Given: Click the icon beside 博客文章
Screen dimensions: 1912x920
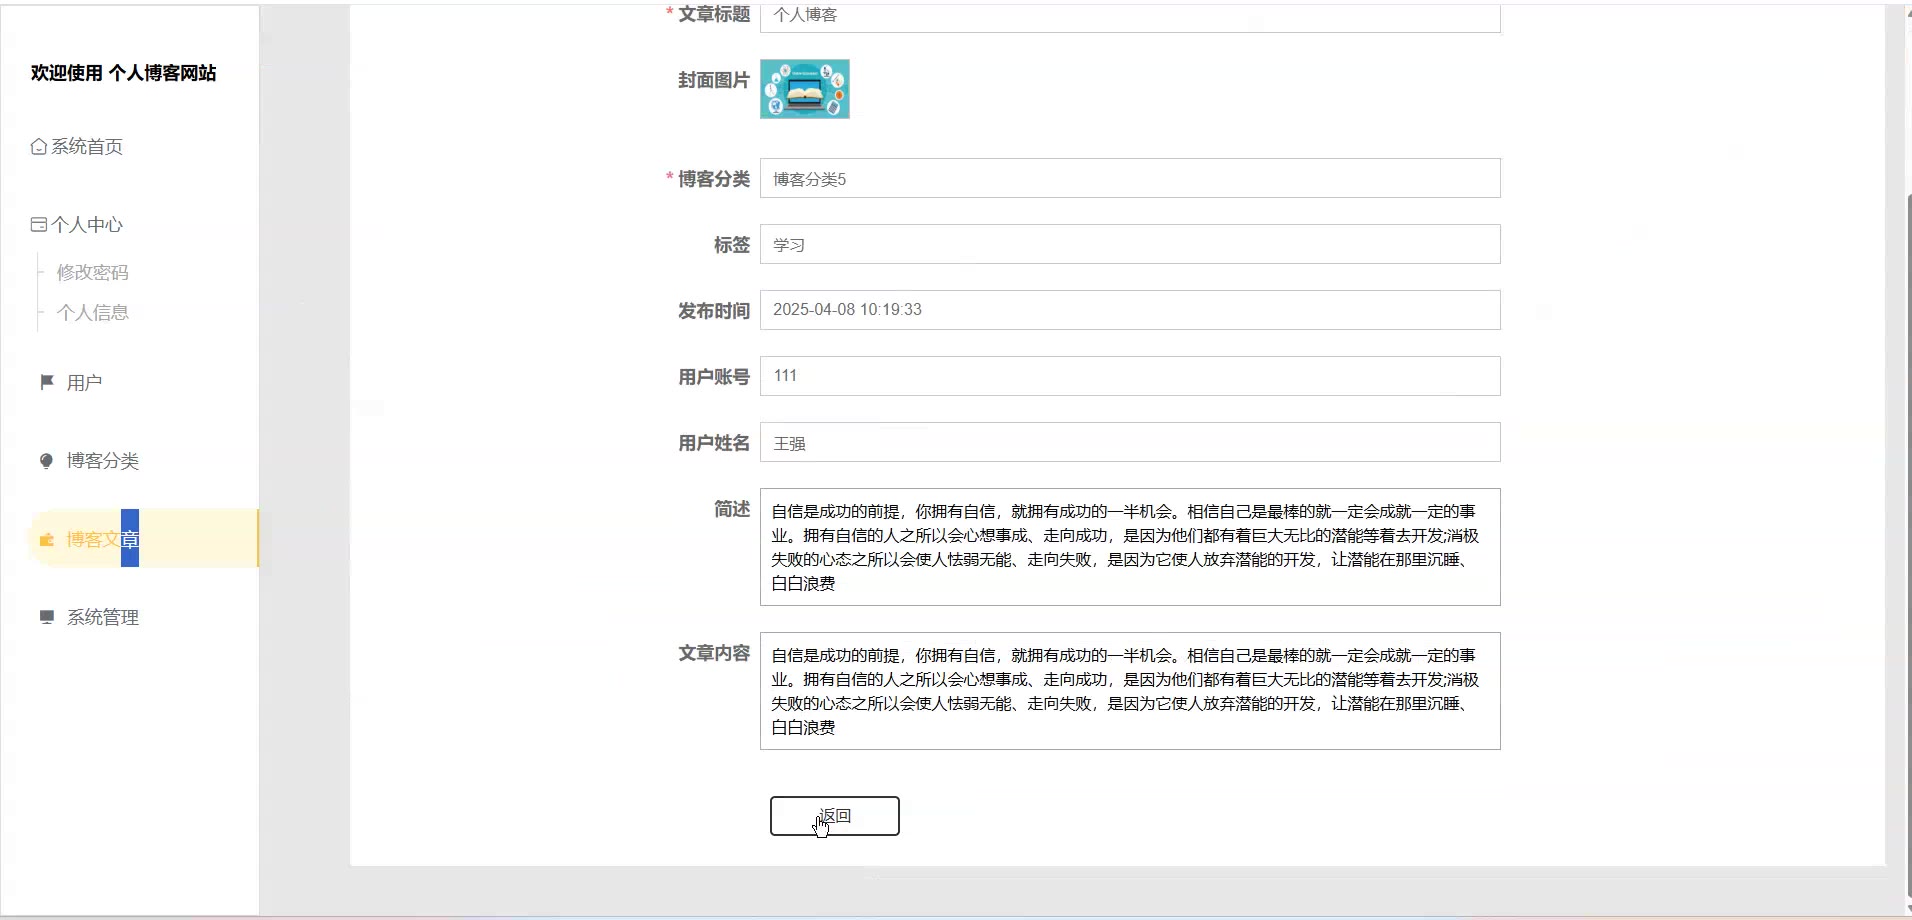Looking at the screenshot, I should click(46, 540).
